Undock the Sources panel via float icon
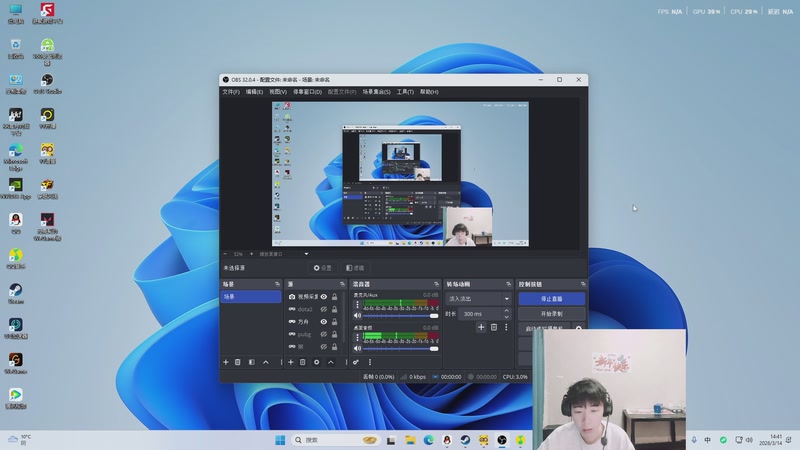The height and width of the screenshot is (450, 800). pyautogui.click(x=342, y=284)
